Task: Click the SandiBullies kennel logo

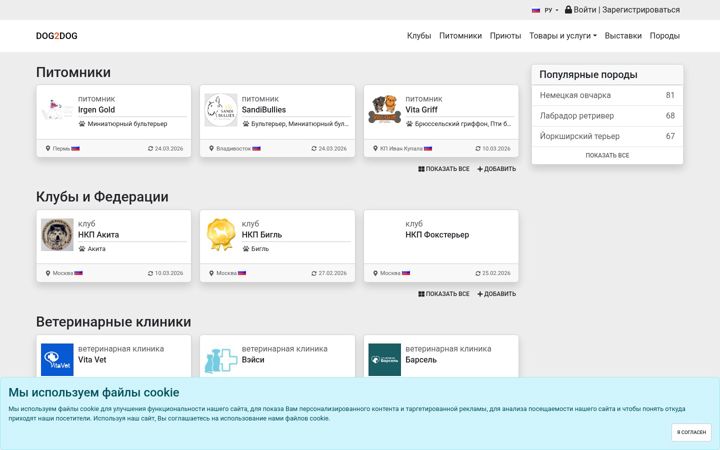Action: point(221,110)
